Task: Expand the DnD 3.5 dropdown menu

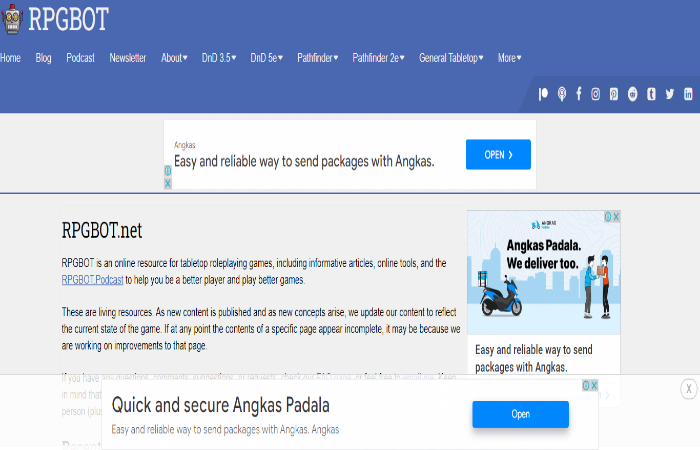Action: [x=219, y=58]
